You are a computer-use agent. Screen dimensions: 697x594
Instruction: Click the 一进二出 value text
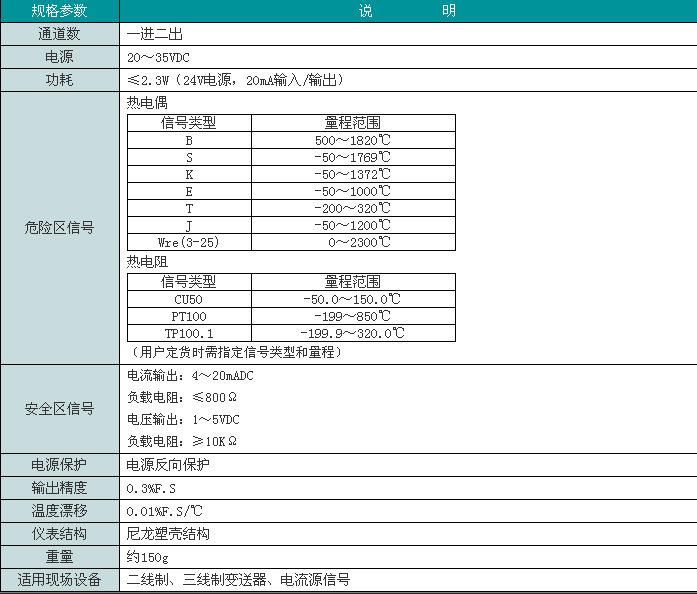point(155,34)
